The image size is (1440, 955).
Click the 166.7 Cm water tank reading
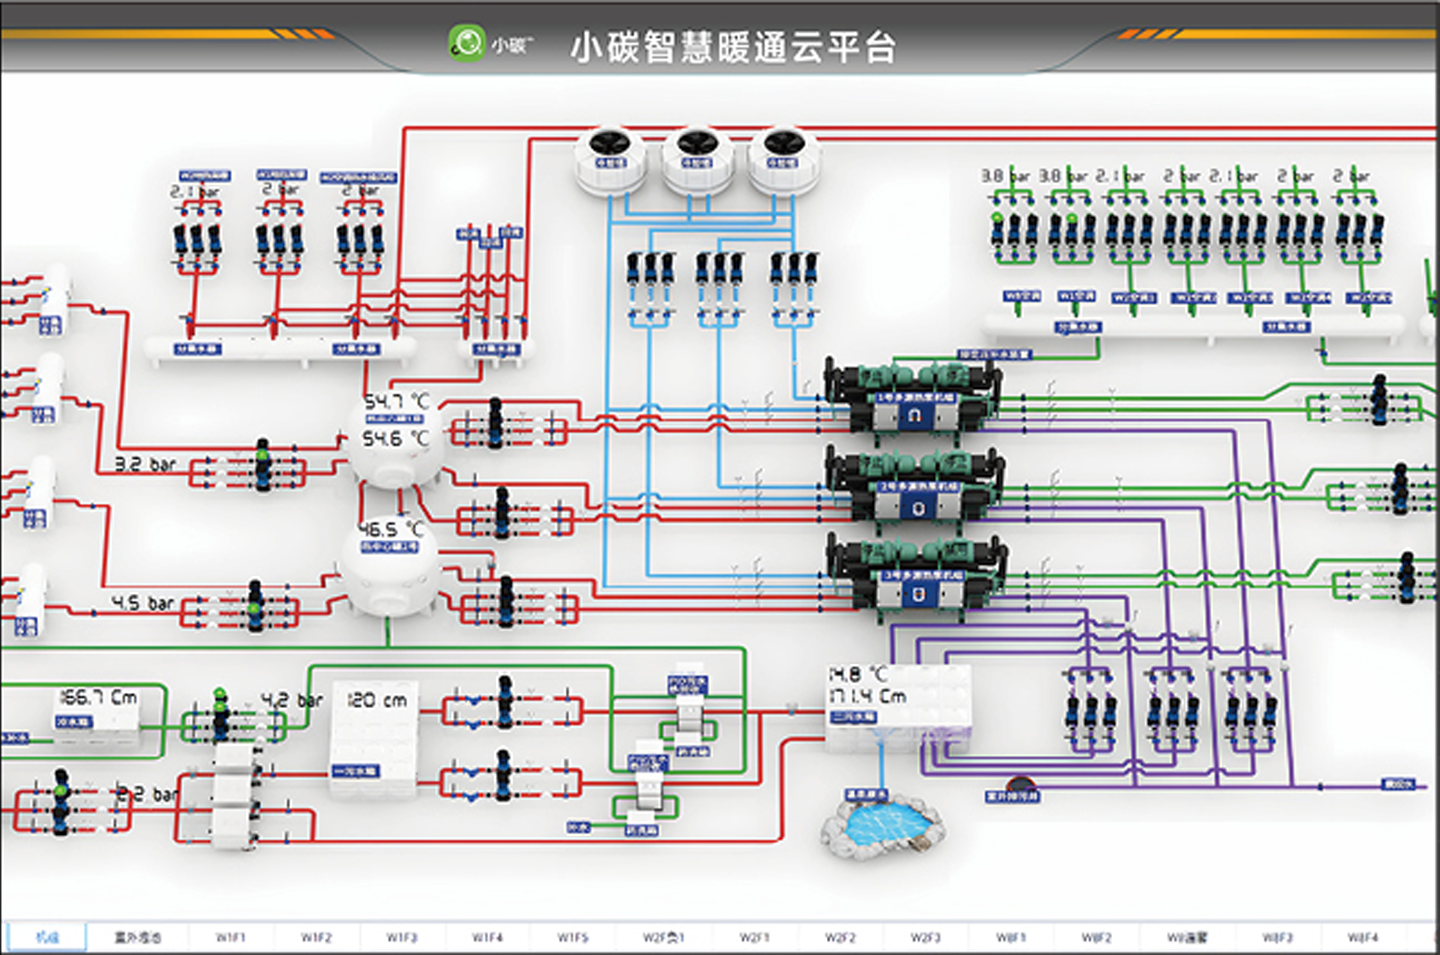coord(97,711)
